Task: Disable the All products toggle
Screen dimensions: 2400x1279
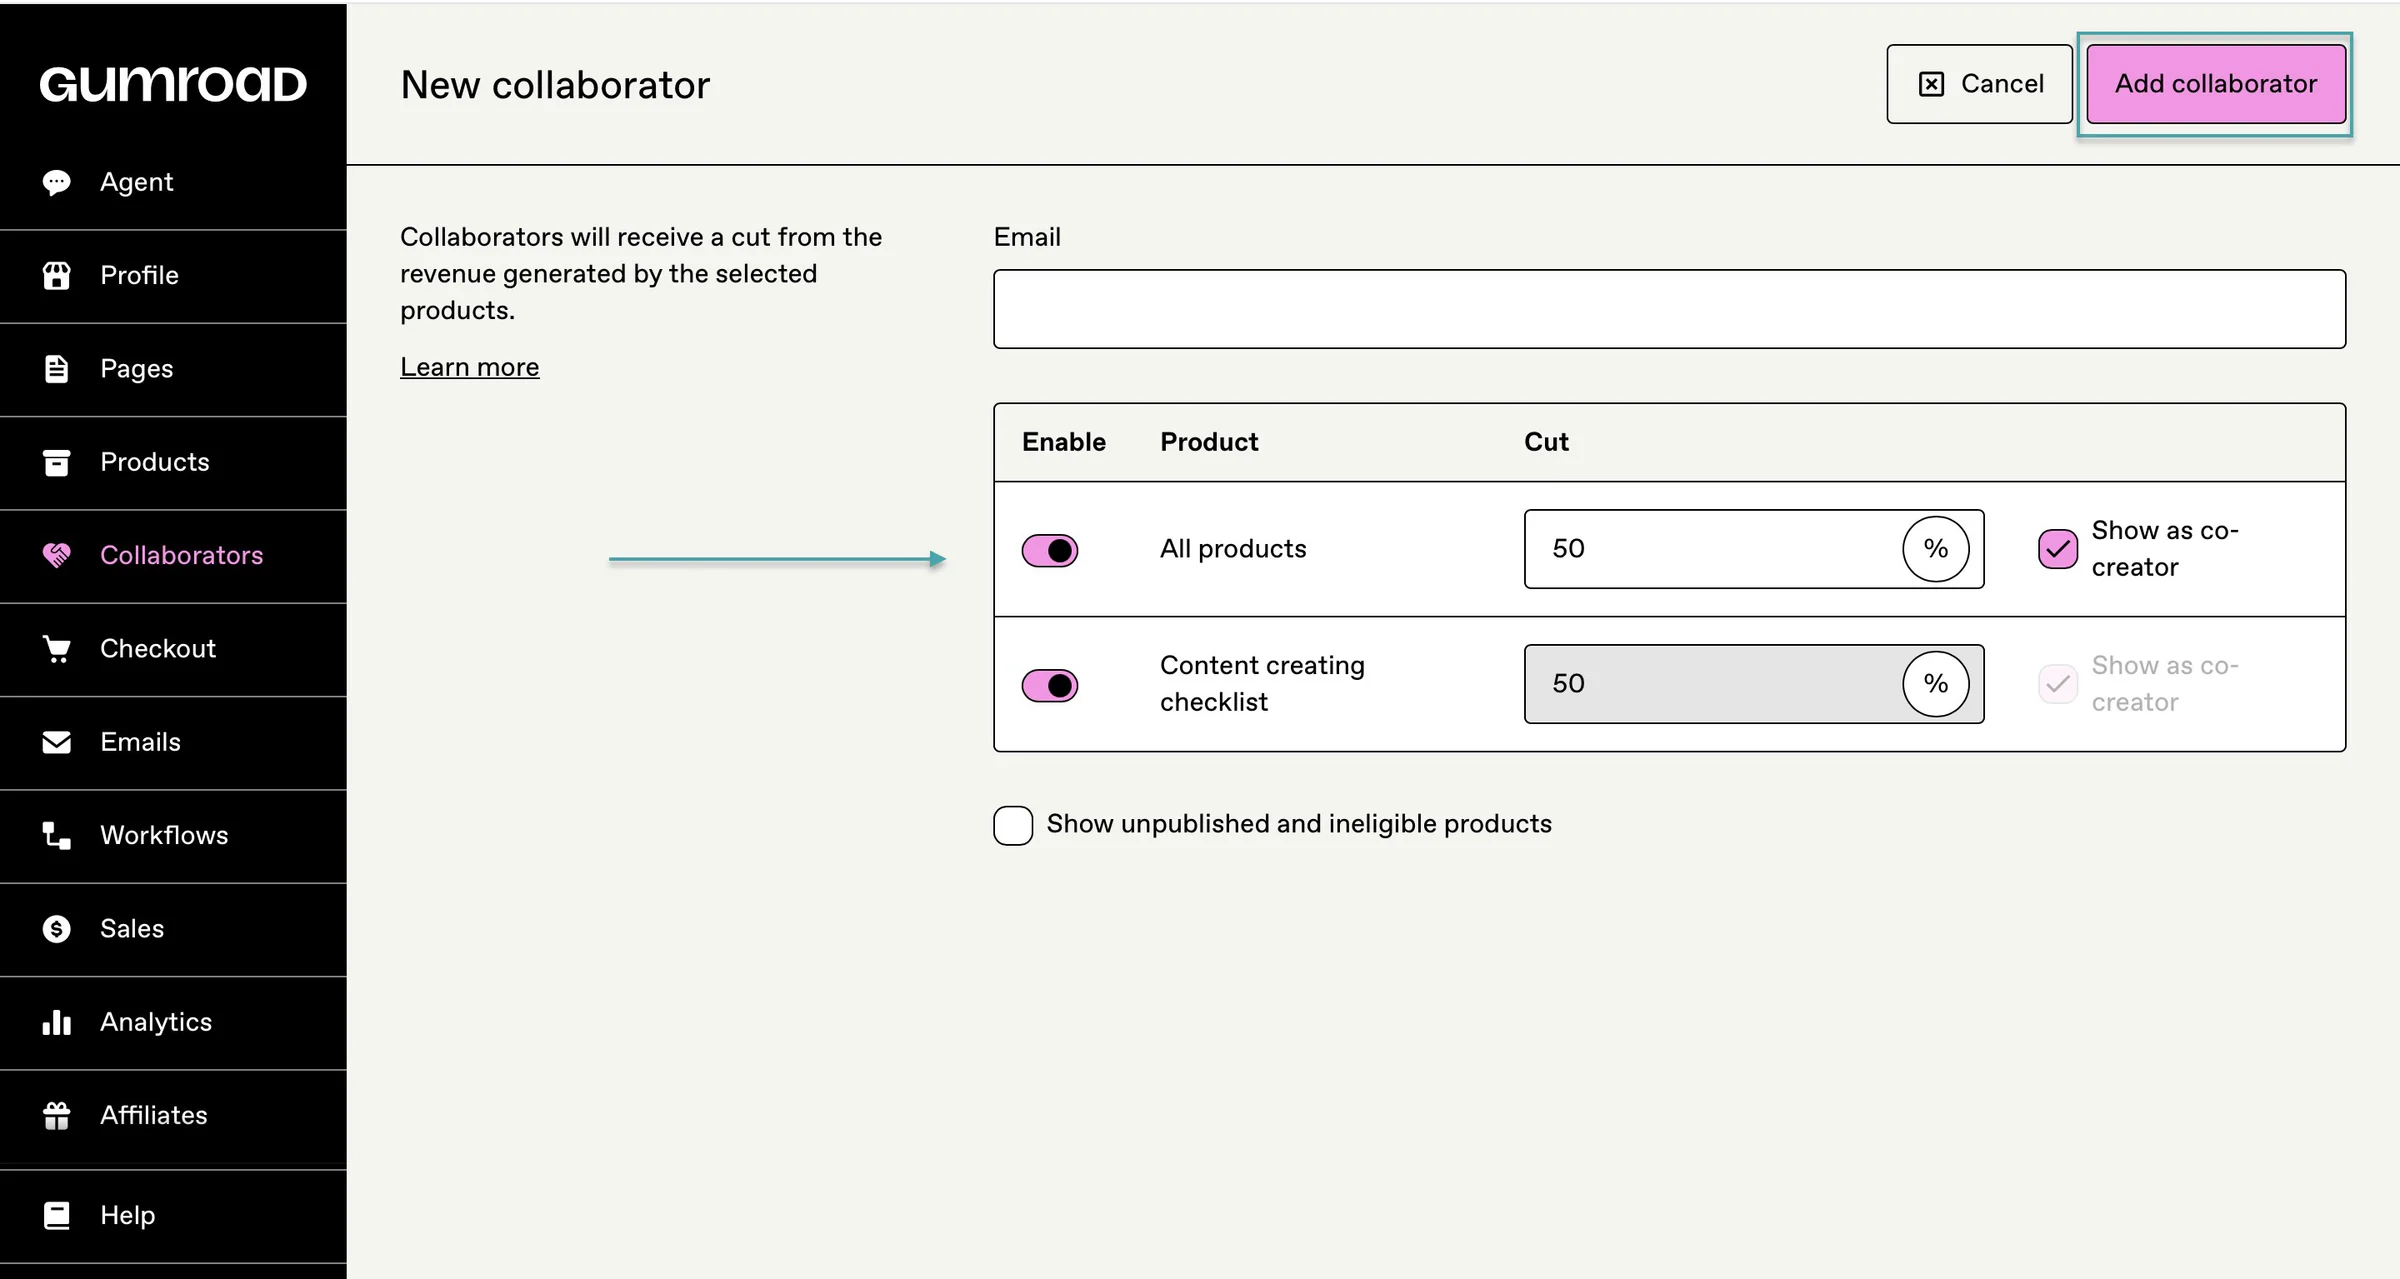Action: tap(1050, 550)
